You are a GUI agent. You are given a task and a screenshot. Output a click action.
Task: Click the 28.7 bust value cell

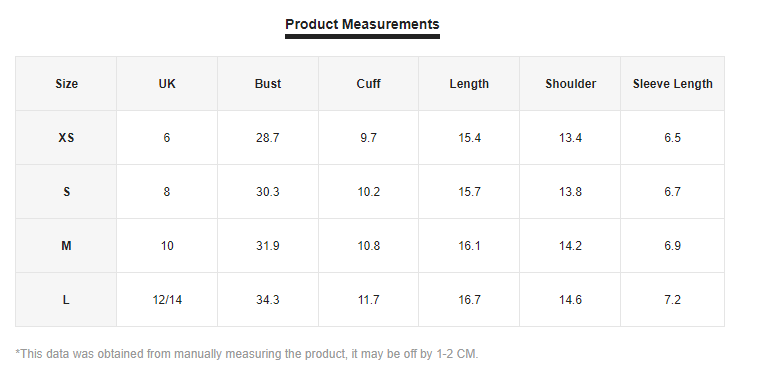(268, 138)
